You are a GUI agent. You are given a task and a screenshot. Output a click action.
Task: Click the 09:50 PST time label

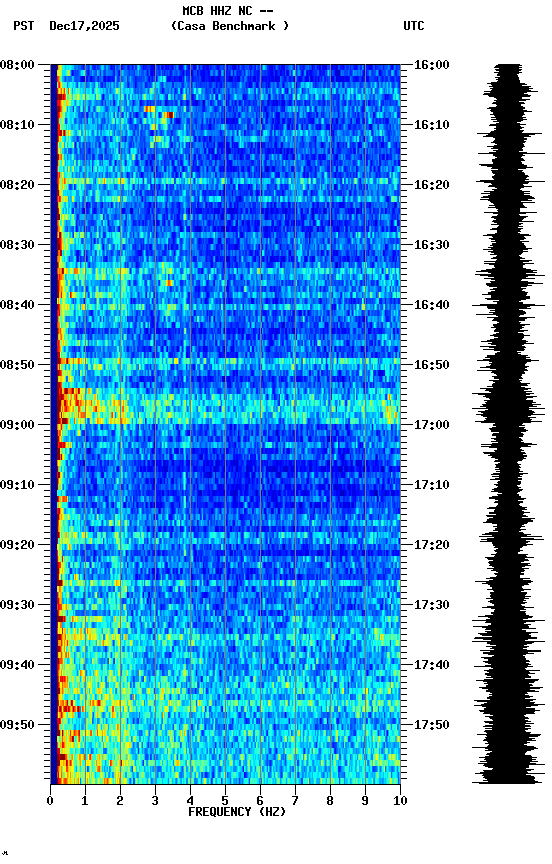[17, 725]
